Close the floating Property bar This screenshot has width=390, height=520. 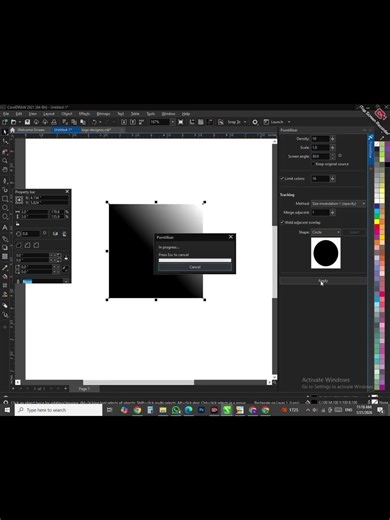[x=67, y=192]
